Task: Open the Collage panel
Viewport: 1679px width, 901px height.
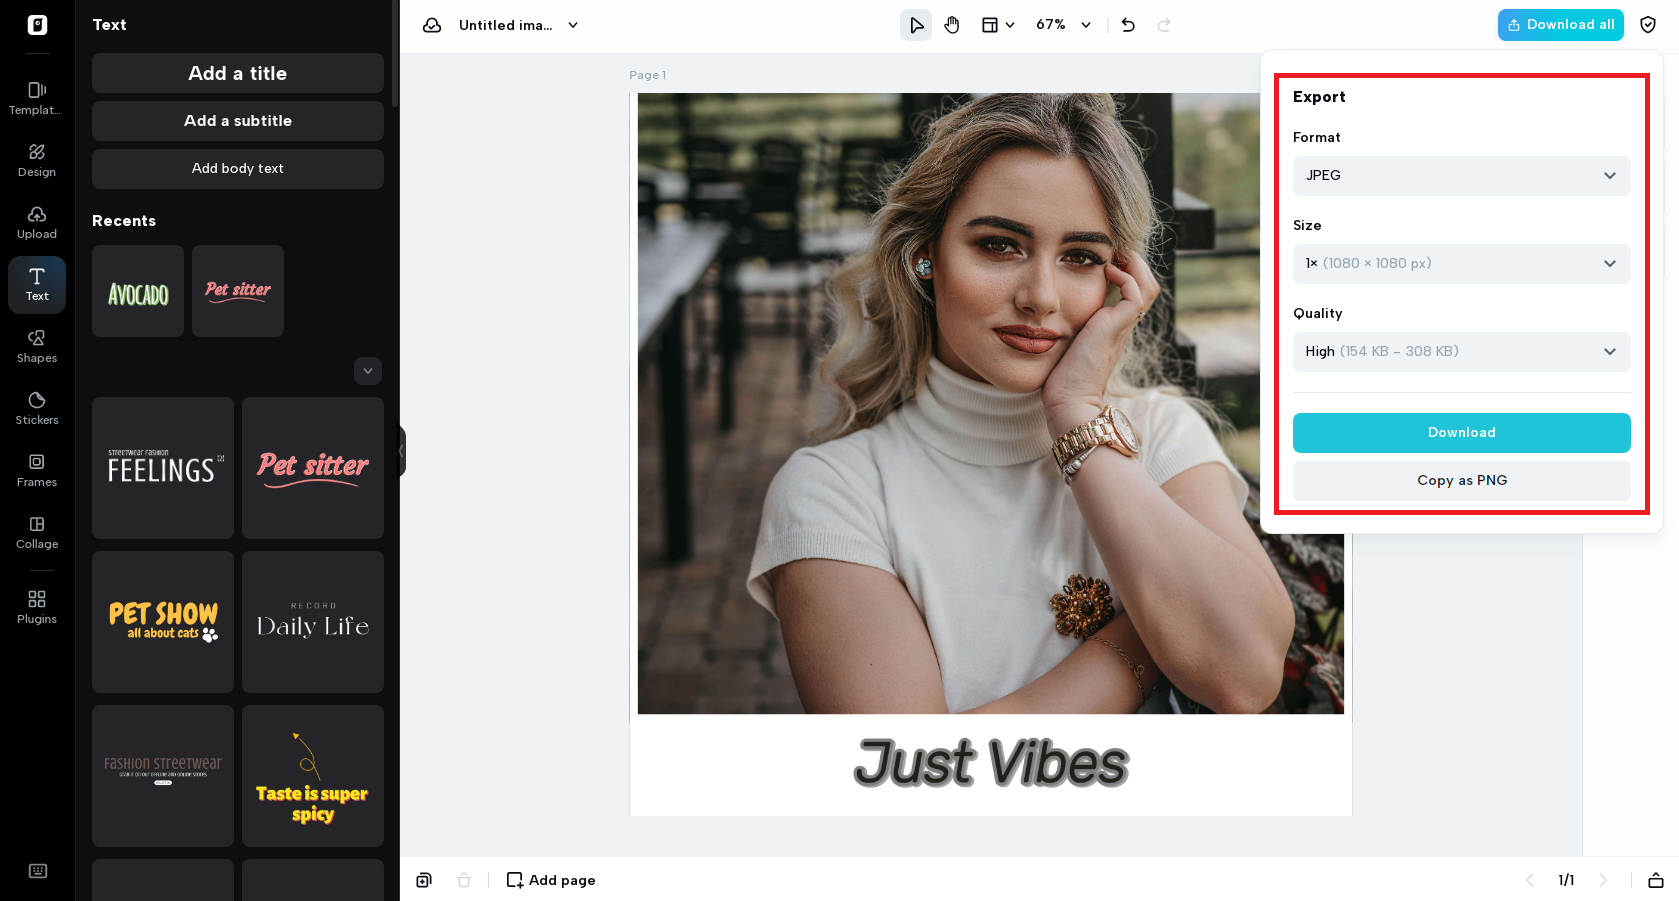Action: coord(36,532)
